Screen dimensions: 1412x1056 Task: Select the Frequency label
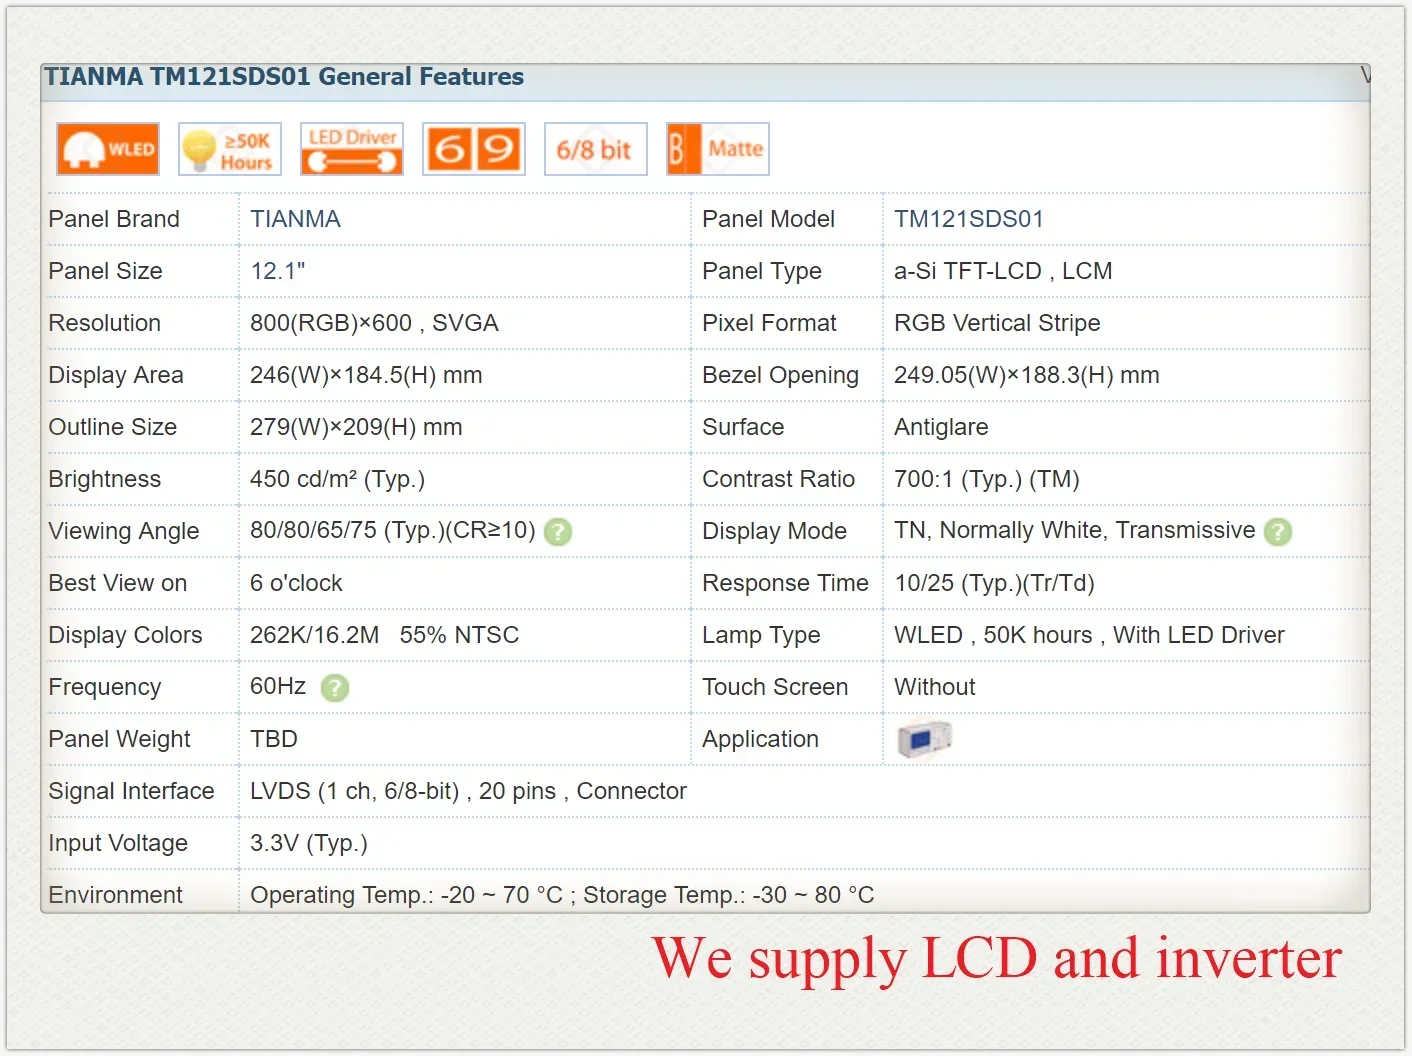[x=104, y=687]
